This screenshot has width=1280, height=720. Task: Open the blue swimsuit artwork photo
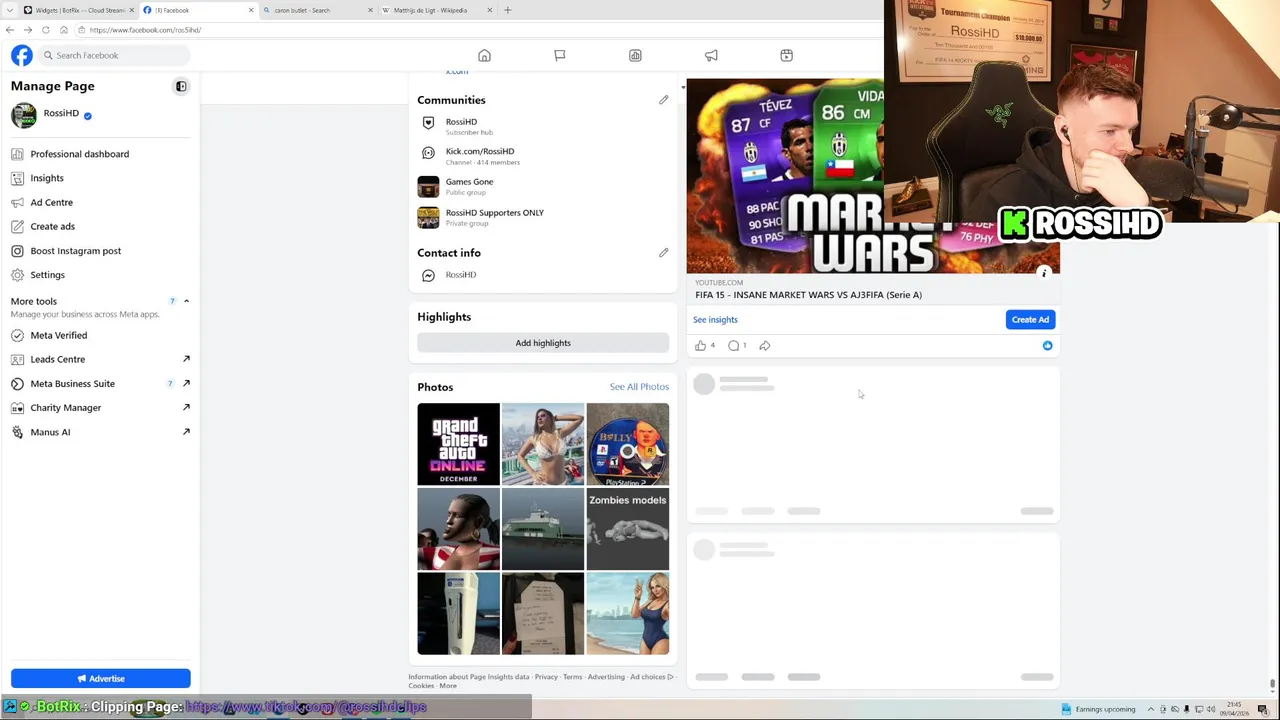(x=627, y=614)
